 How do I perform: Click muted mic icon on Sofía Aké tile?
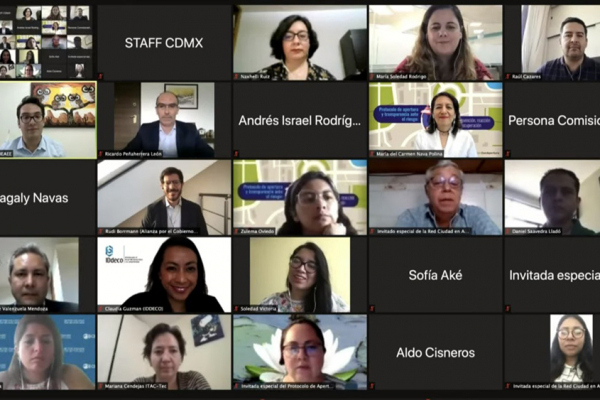[x=372, y=309]
